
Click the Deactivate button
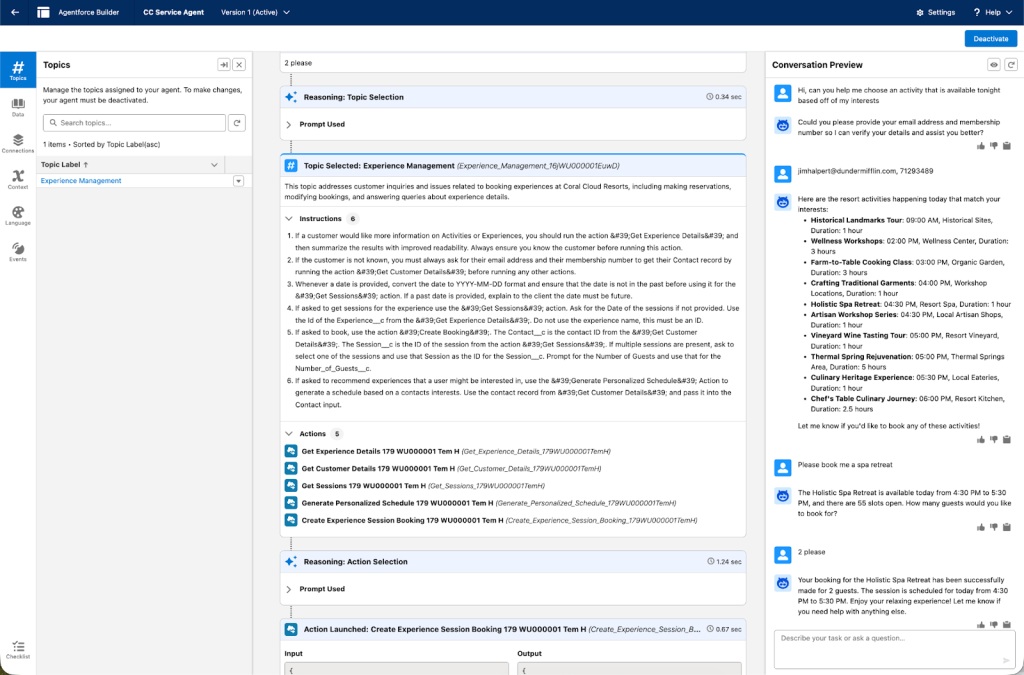(990, 39)
